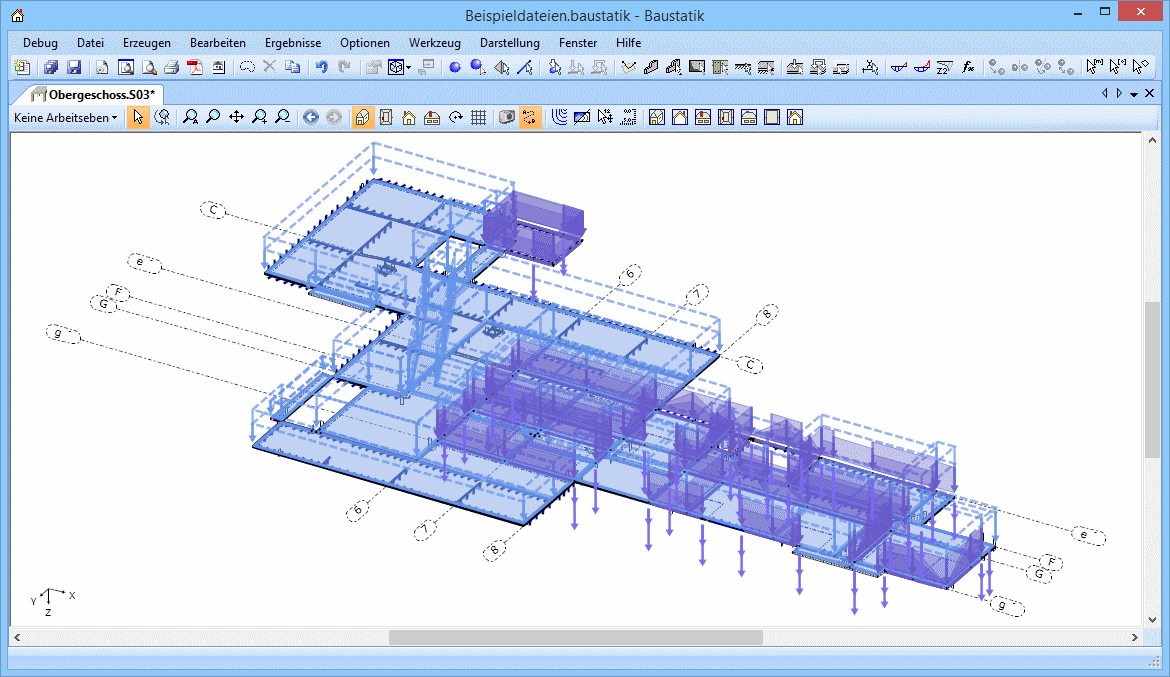
Task: Open the Keine Arbeitsebene dropdown
Action: click(x=65, y=118)
